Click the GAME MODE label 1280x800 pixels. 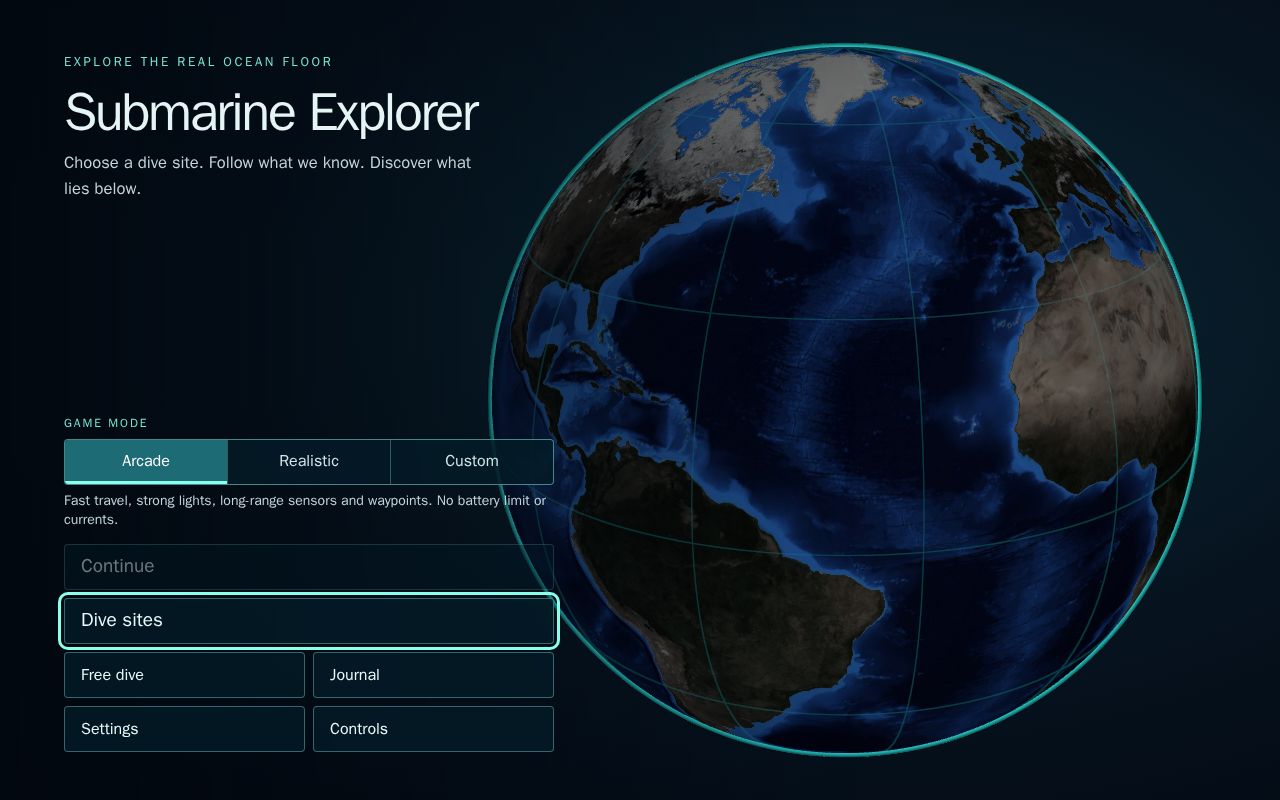[106, 423]
